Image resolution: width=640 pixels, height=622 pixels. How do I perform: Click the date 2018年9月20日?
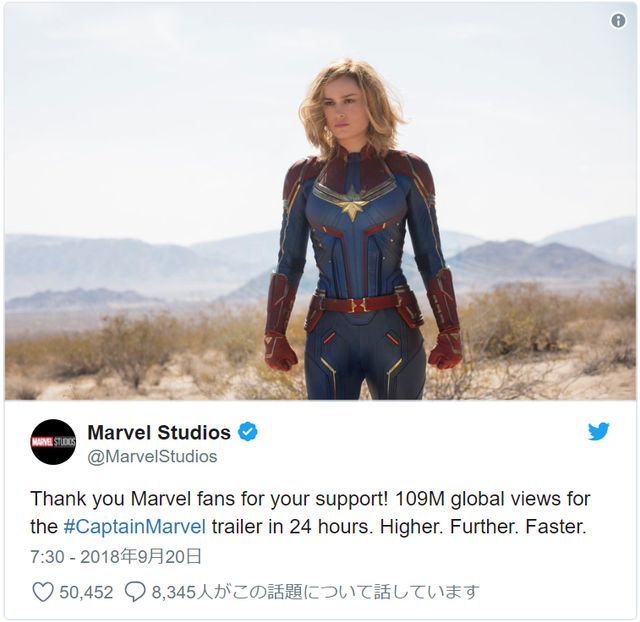pyautogui.click(x=141, y=557)
